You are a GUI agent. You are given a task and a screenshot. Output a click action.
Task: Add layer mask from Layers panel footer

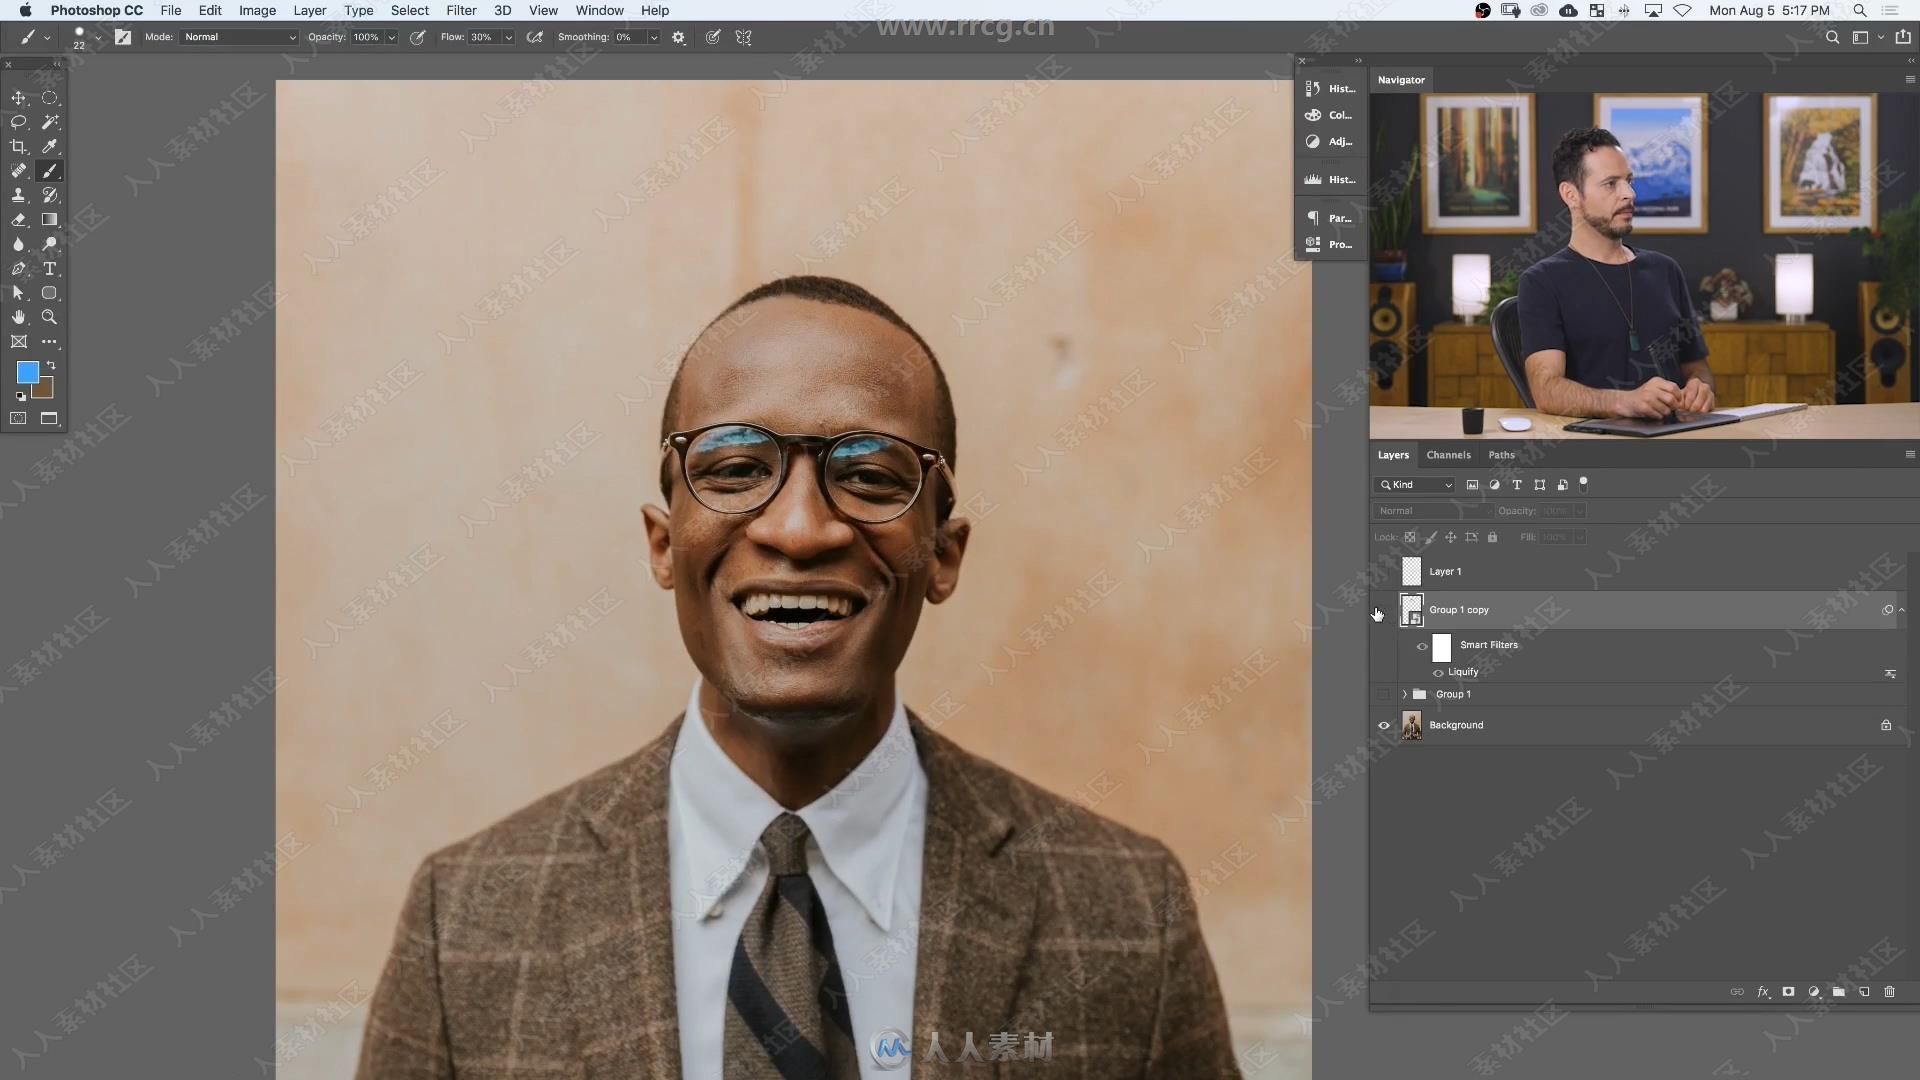pos(1788,992)
